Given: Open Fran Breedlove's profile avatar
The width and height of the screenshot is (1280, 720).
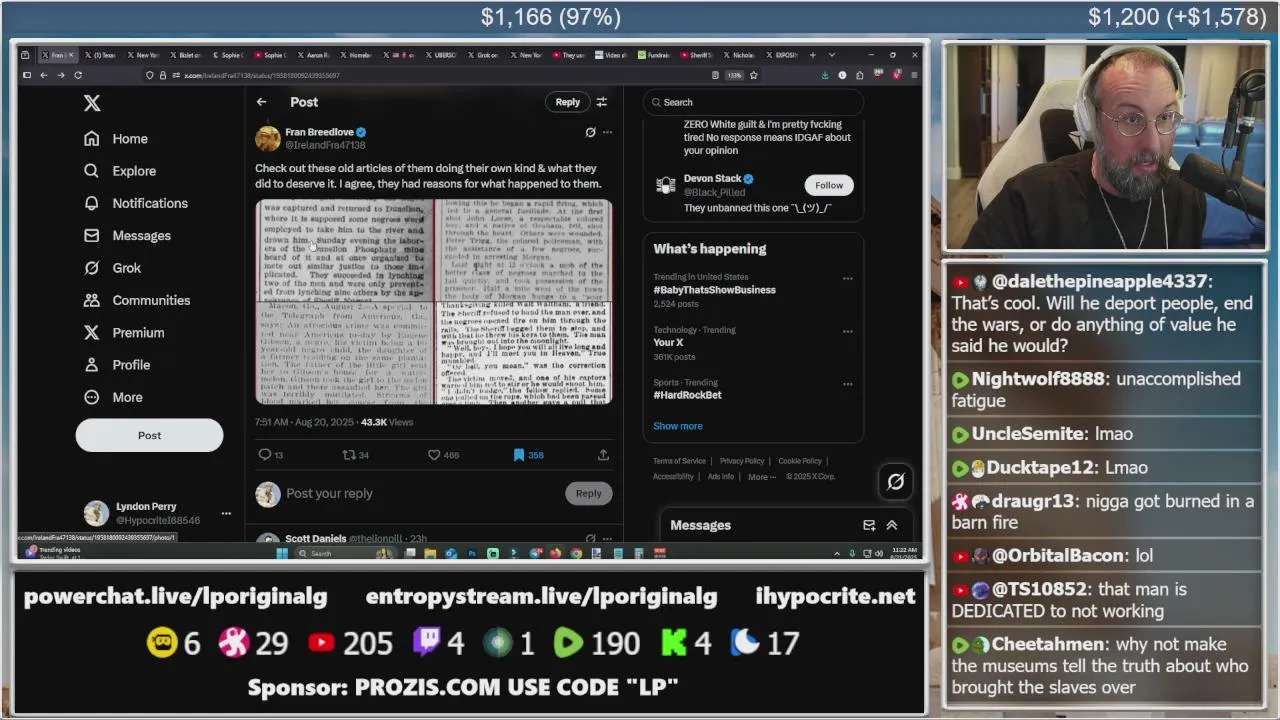Looking at the screenshot, I should (268, 138).
